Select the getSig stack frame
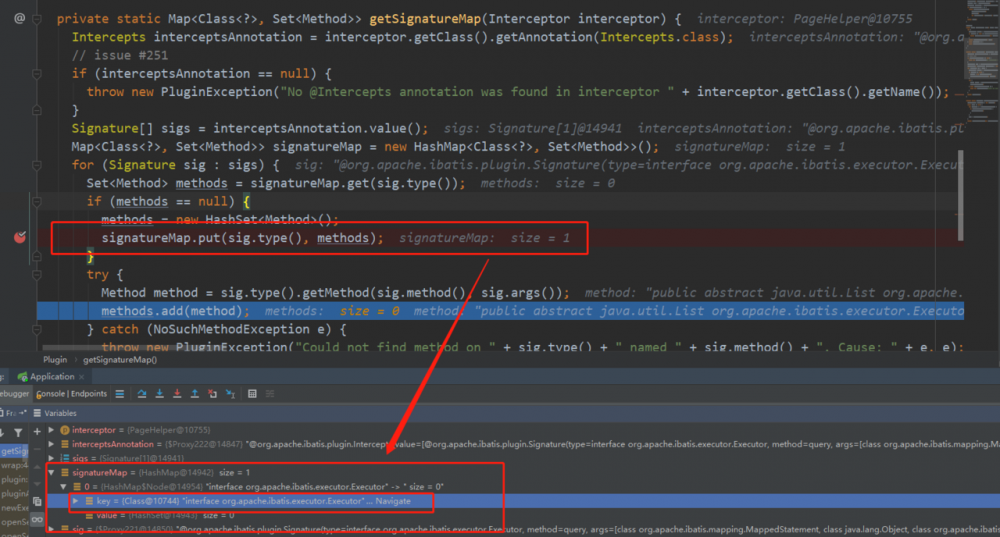This screenshot has height=537, width=1000. pyautogui.click(x=14, y=451)
